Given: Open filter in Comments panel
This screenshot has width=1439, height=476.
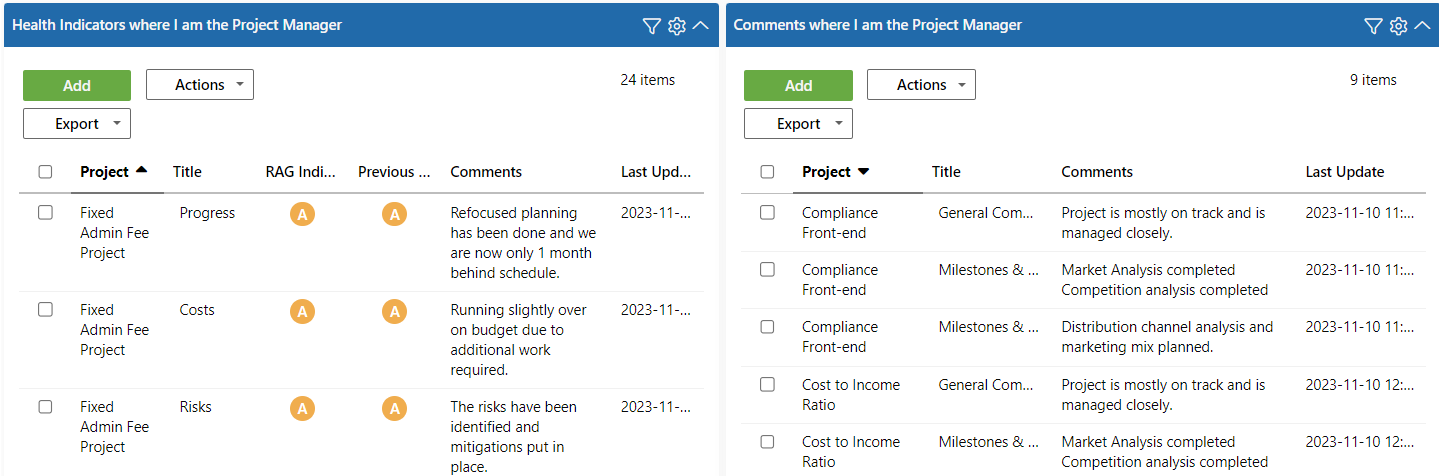Looking at the screenshot, I should (1373, 26).
